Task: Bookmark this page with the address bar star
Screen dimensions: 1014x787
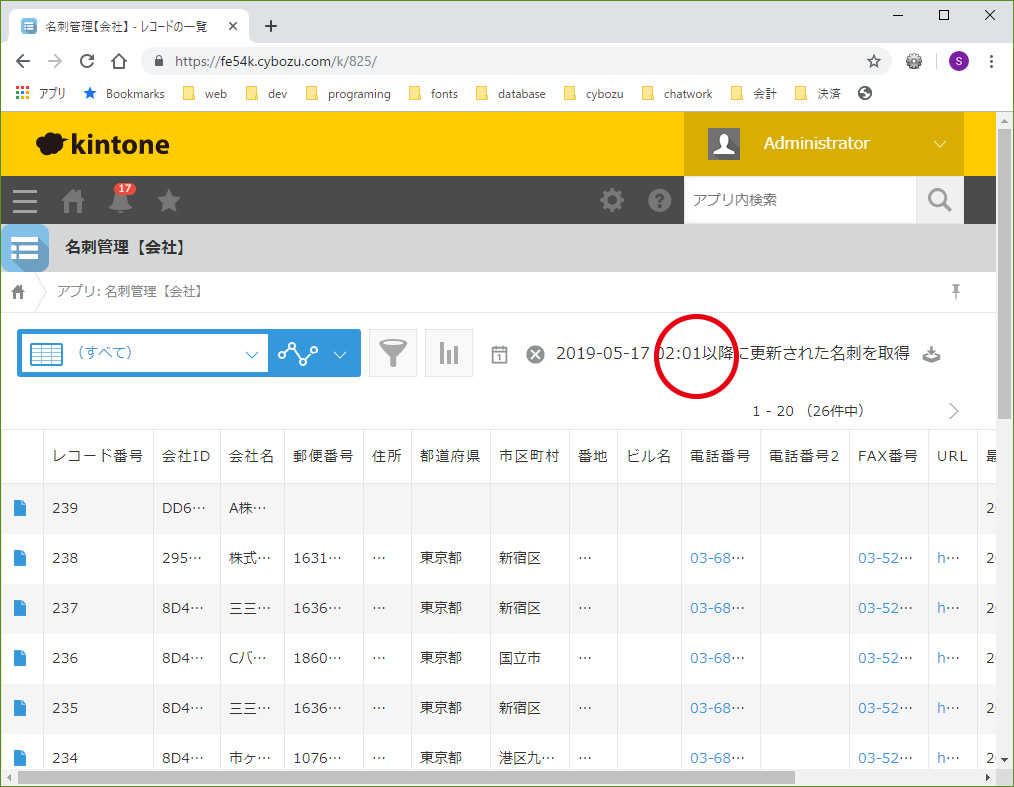Action: tap(874, 61)
